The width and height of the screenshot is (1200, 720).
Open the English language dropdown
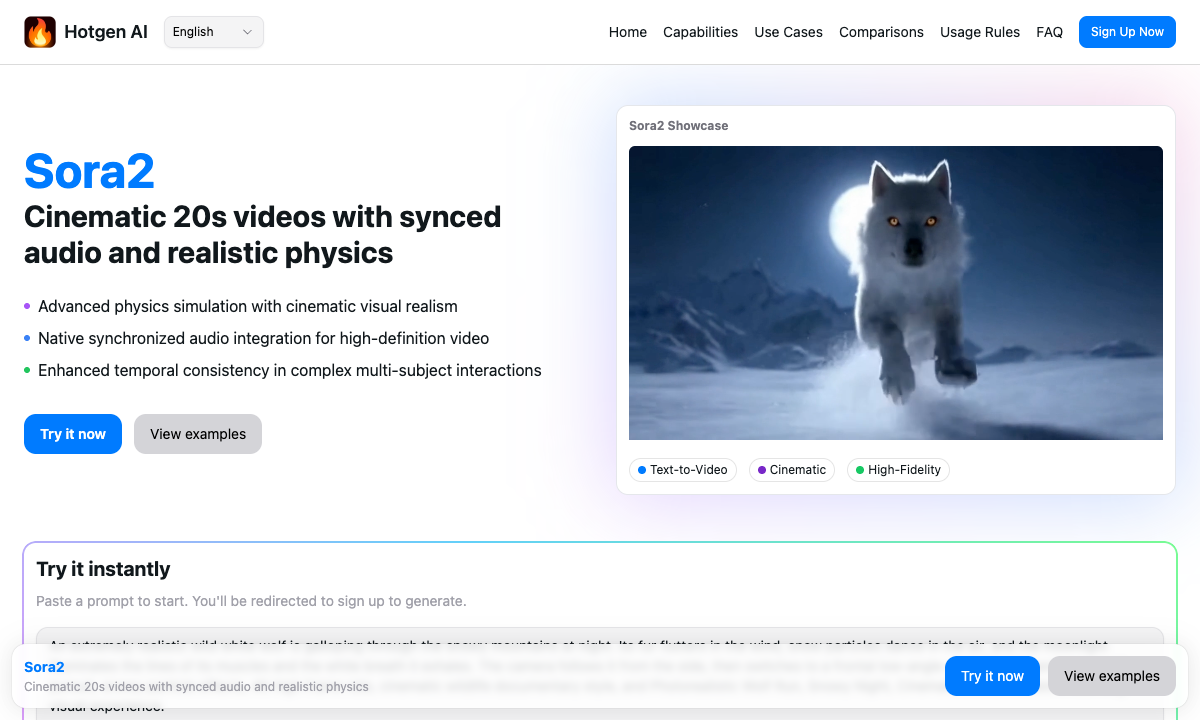[x=213, y=32]
